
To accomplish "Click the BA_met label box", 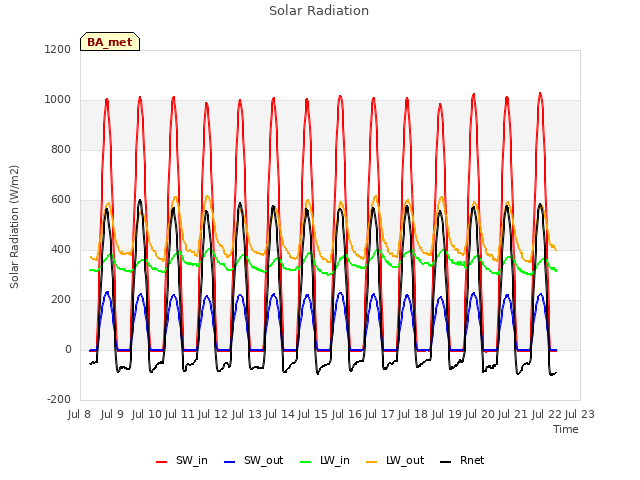I will tap(110, 42).
